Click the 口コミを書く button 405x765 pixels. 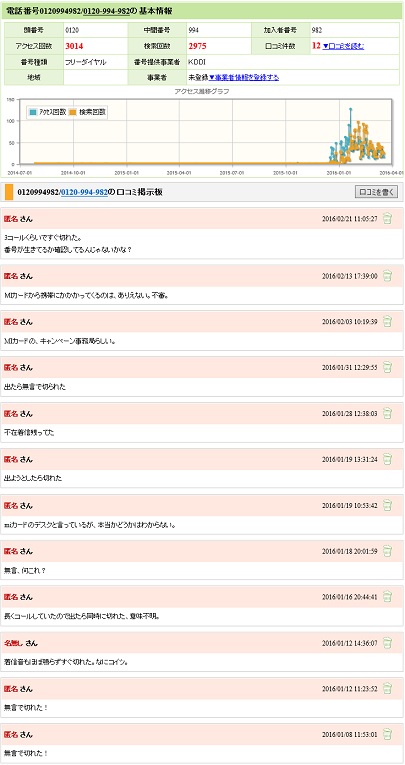point(376,192)
